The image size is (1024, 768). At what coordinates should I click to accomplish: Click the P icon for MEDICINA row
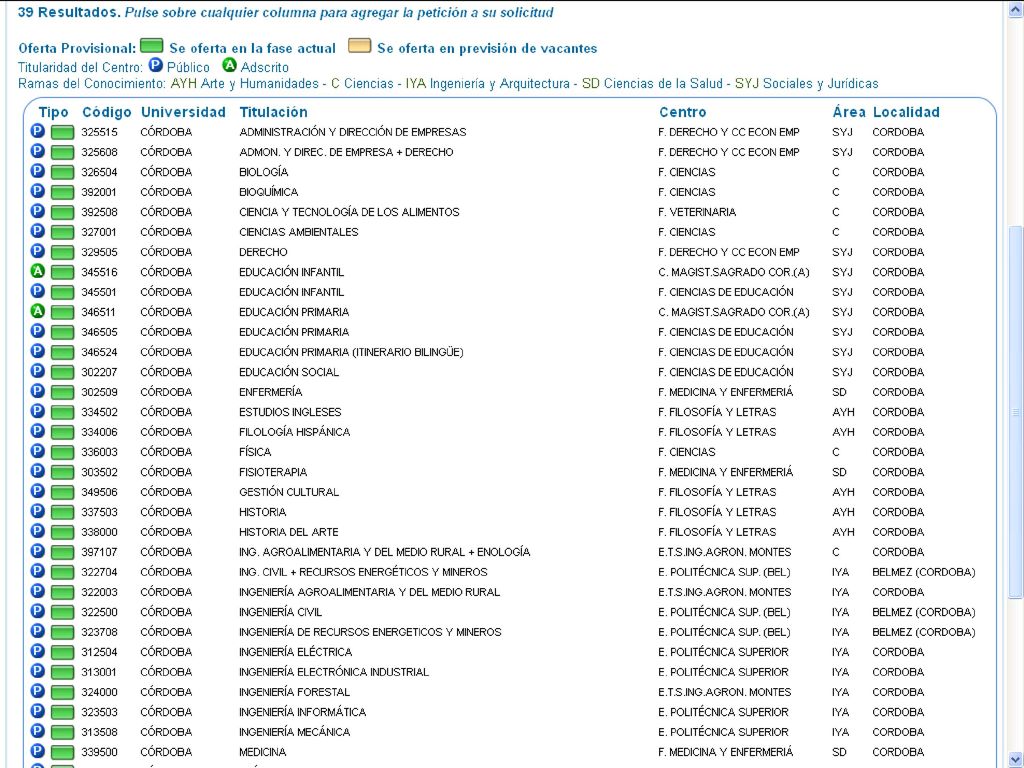coord(38,751)
